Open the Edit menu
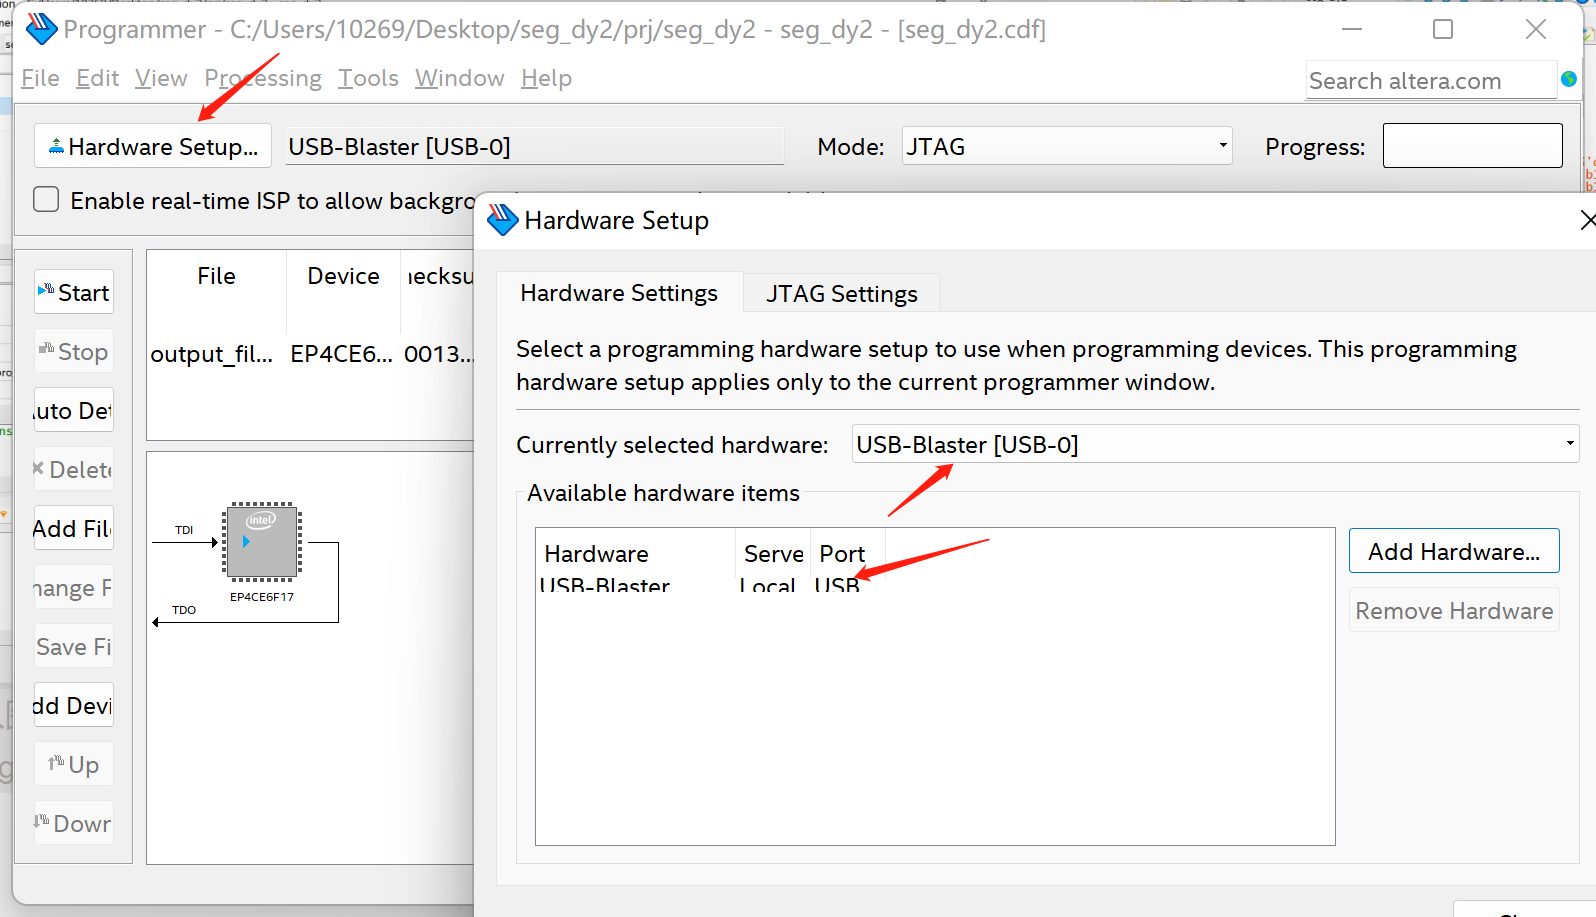This screenshot has width=1596, height=917. tap(97, 78)
